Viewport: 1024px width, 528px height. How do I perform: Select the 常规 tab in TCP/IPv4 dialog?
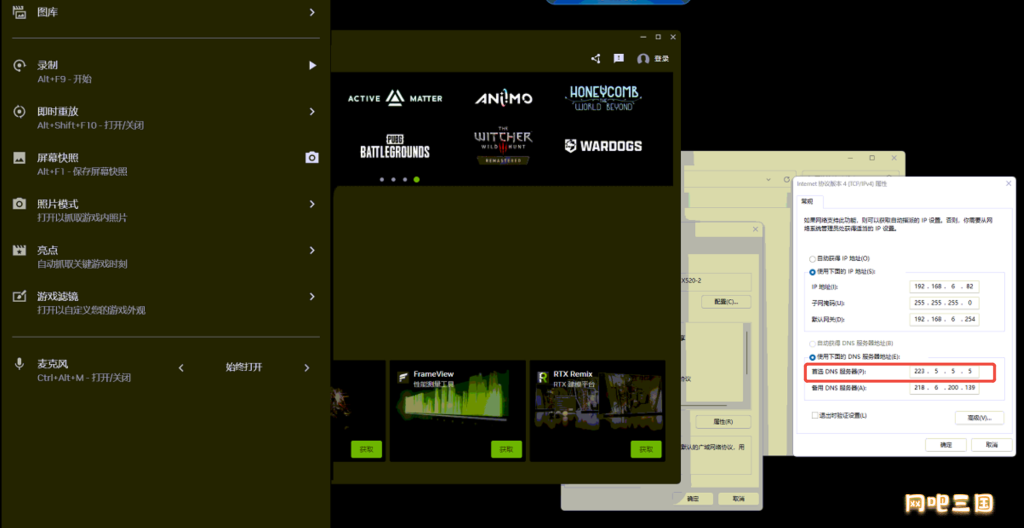(x=808, y=201)
